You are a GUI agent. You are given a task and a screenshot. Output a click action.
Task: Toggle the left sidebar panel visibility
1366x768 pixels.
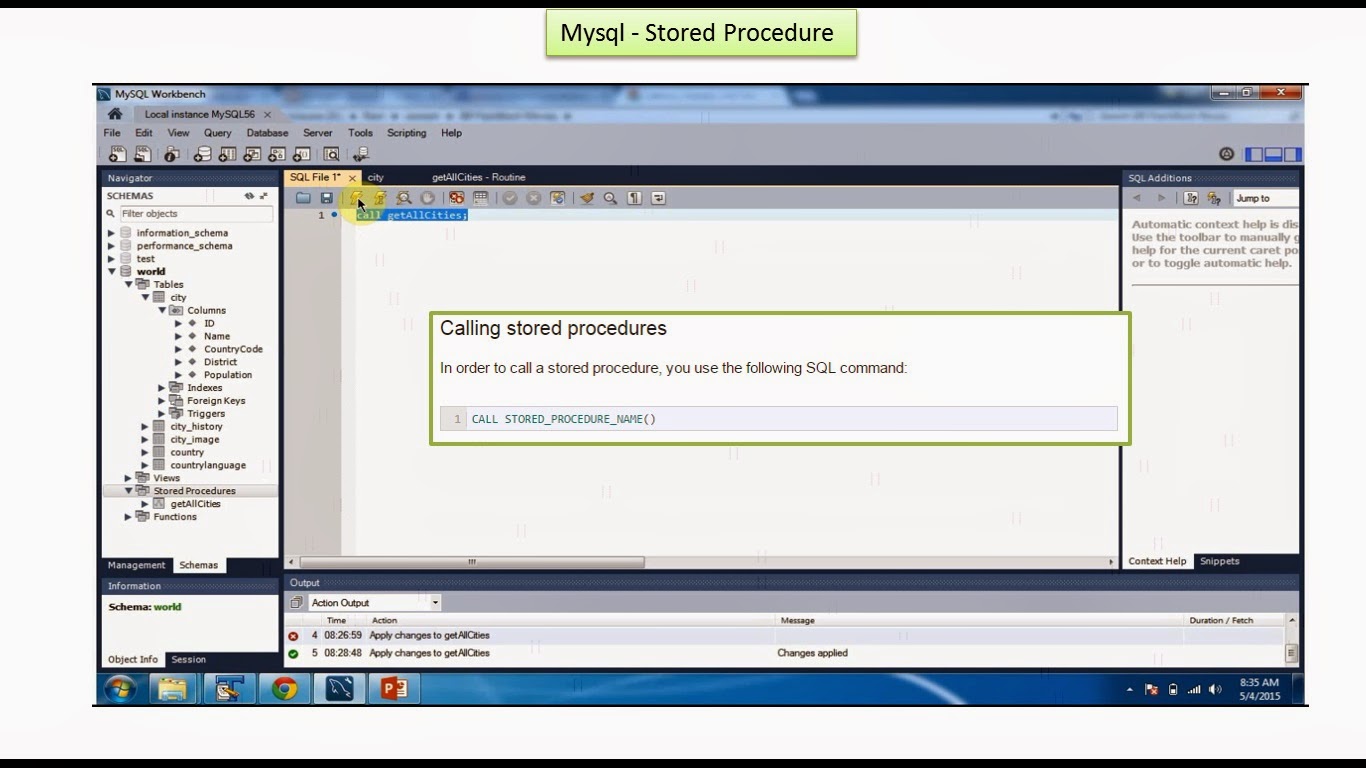1254,154
